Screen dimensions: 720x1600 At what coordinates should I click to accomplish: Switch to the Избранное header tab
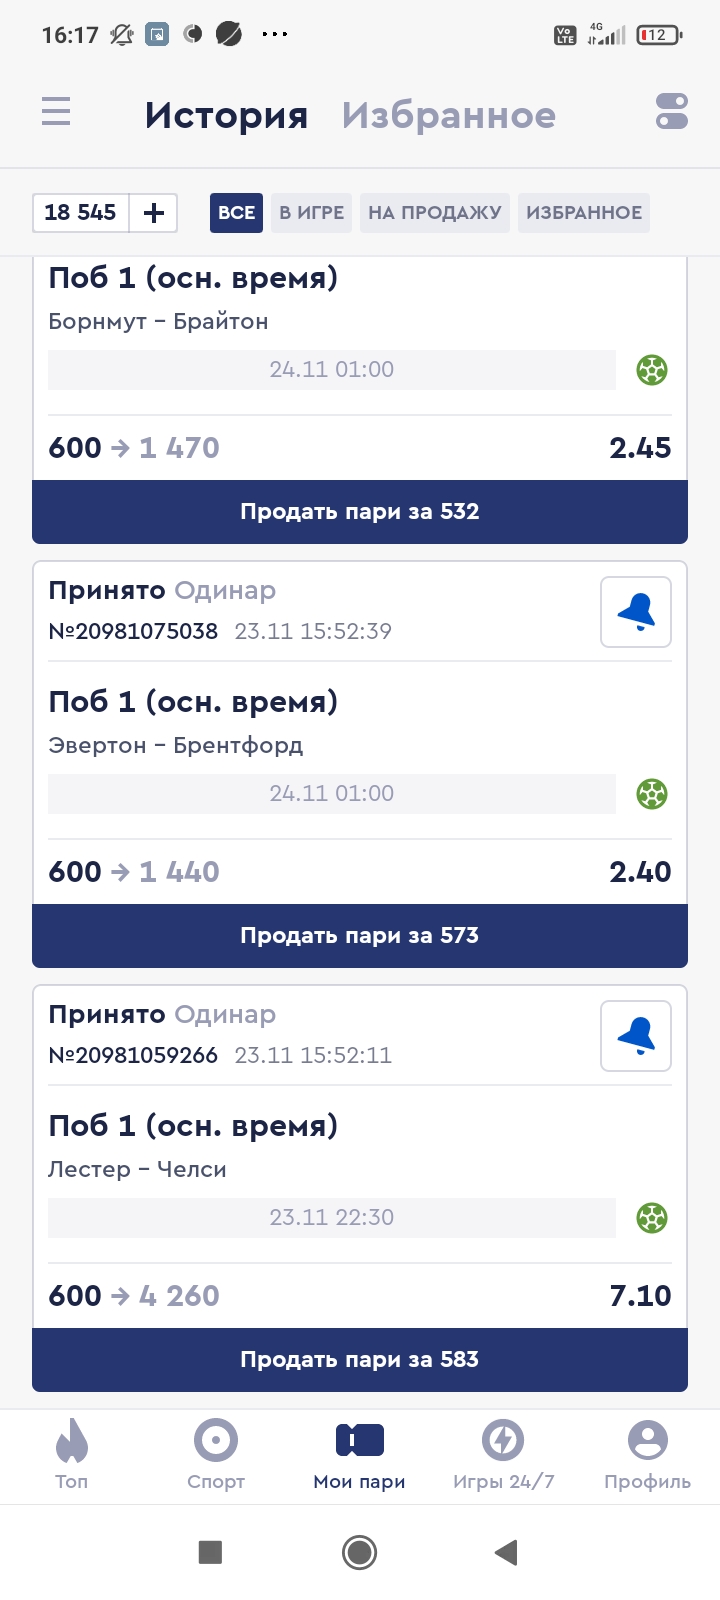(449, 116)
